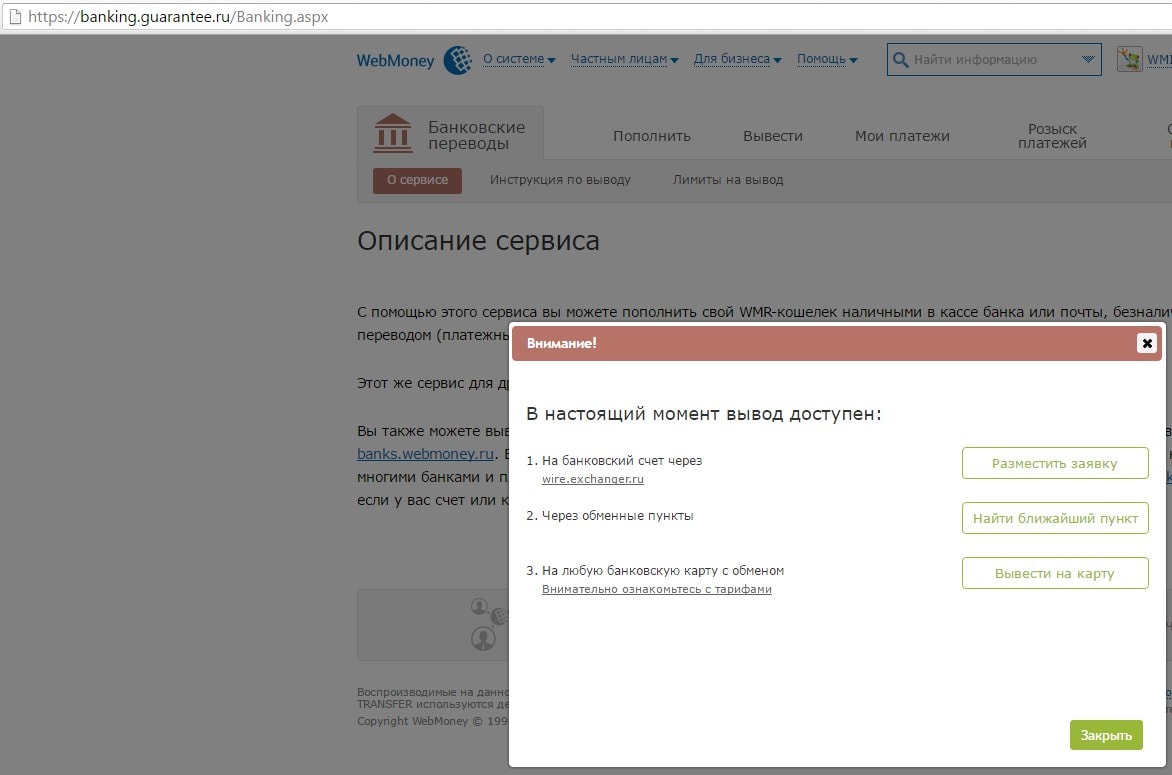
Task: Click the ant avatar icon at top right
Action: 1129,59
